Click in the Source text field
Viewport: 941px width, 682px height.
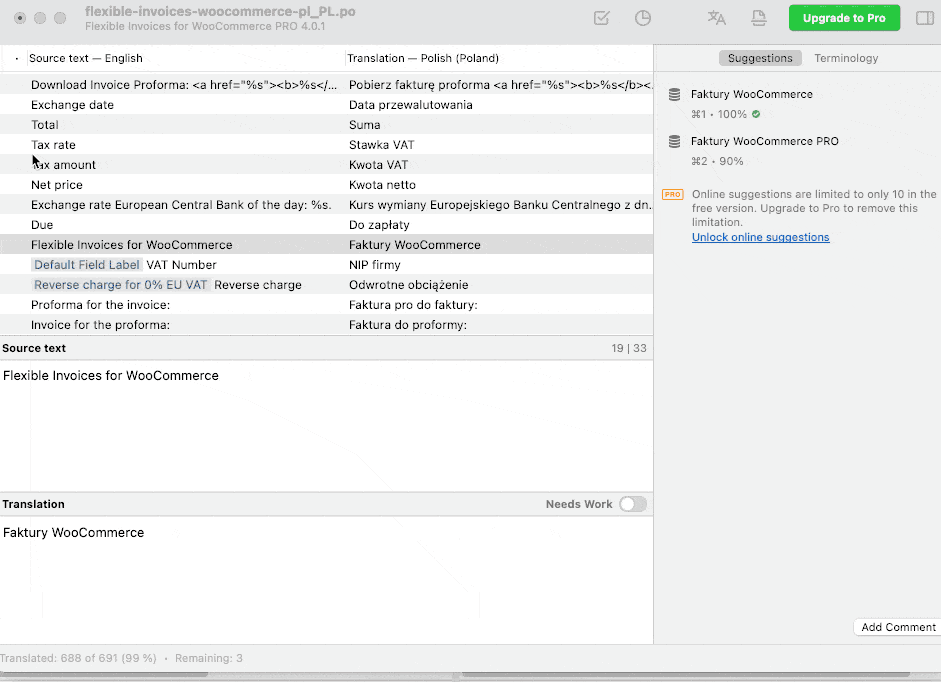(x=326, y=426)
